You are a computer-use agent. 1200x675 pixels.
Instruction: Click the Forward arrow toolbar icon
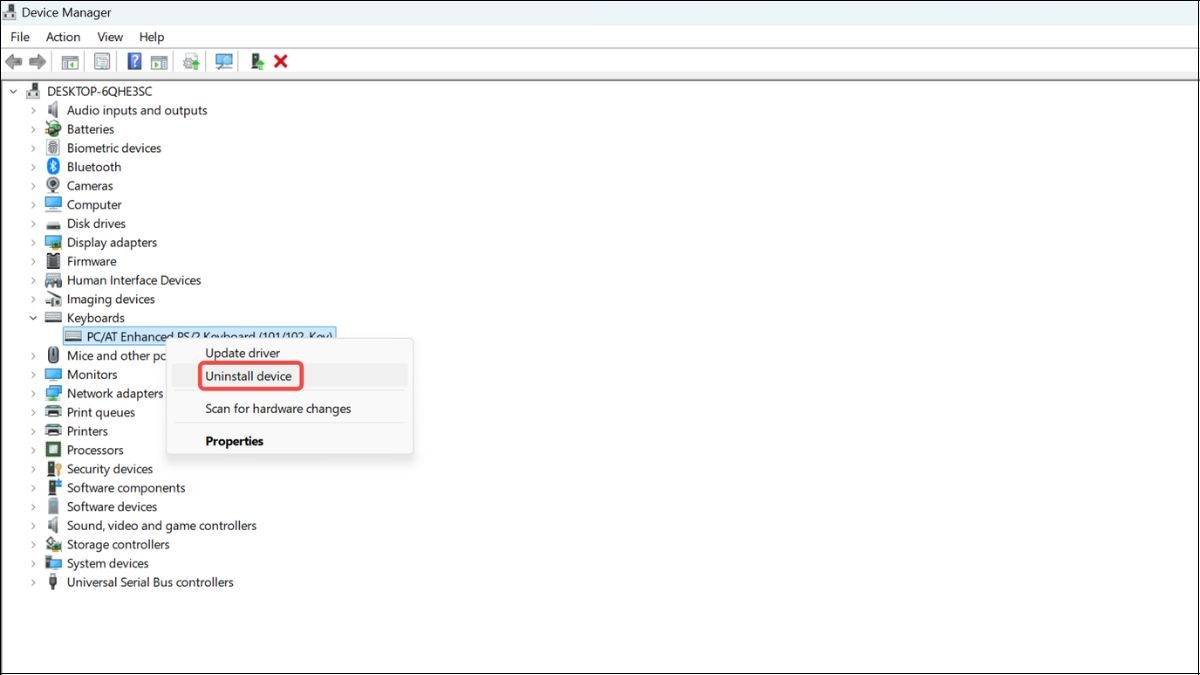(x=38, y=62)
